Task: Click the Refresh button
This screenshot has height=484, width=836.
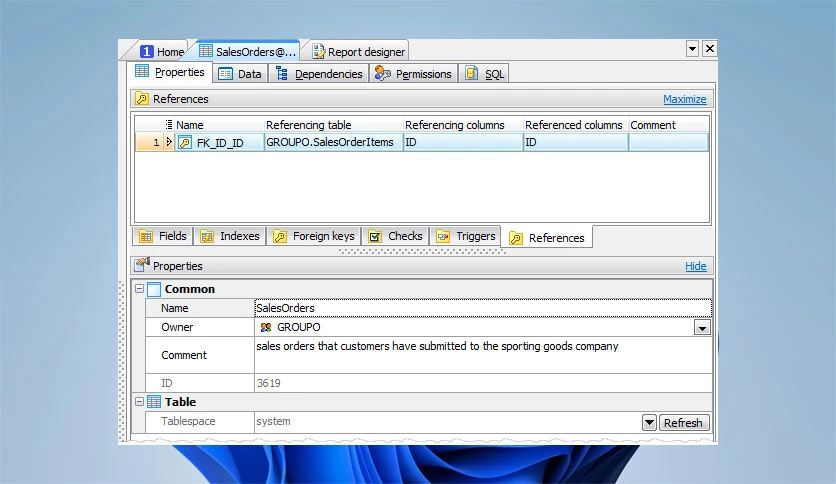Action: (x=684, y=423)
